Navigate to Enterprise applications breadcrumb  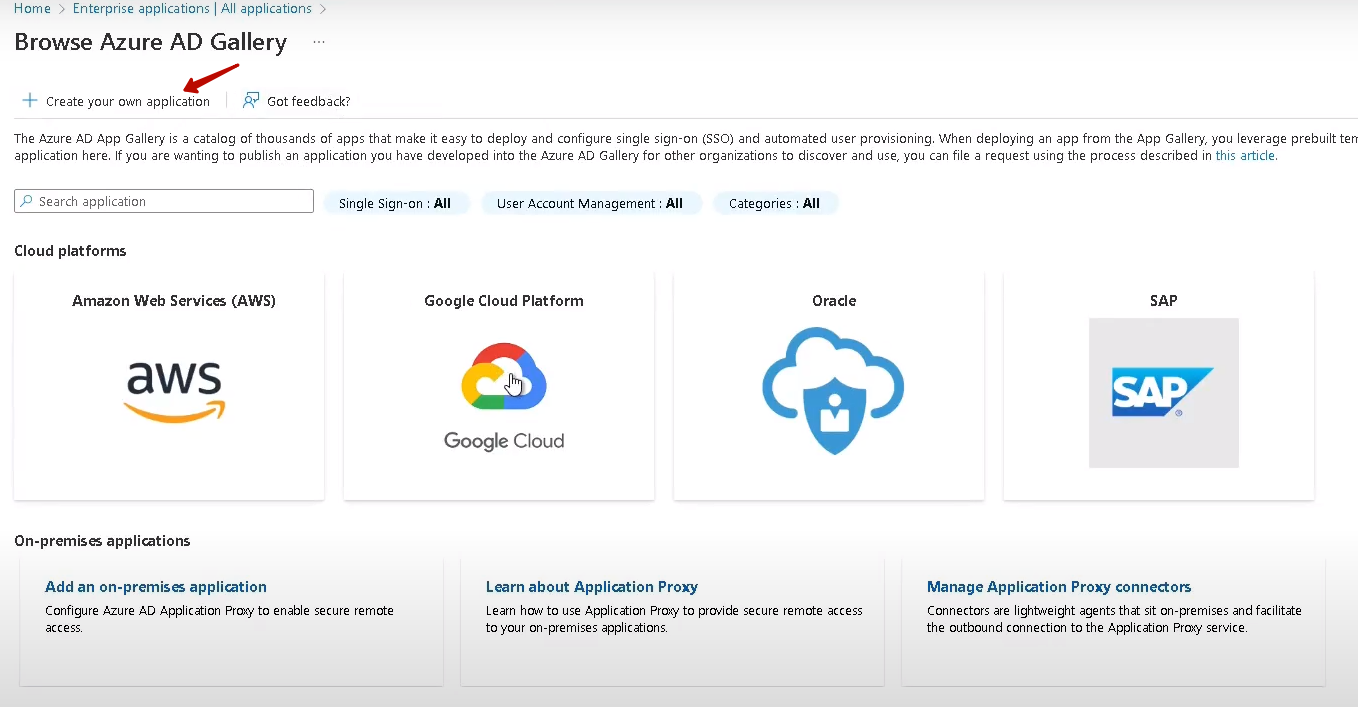click(192, 9)
